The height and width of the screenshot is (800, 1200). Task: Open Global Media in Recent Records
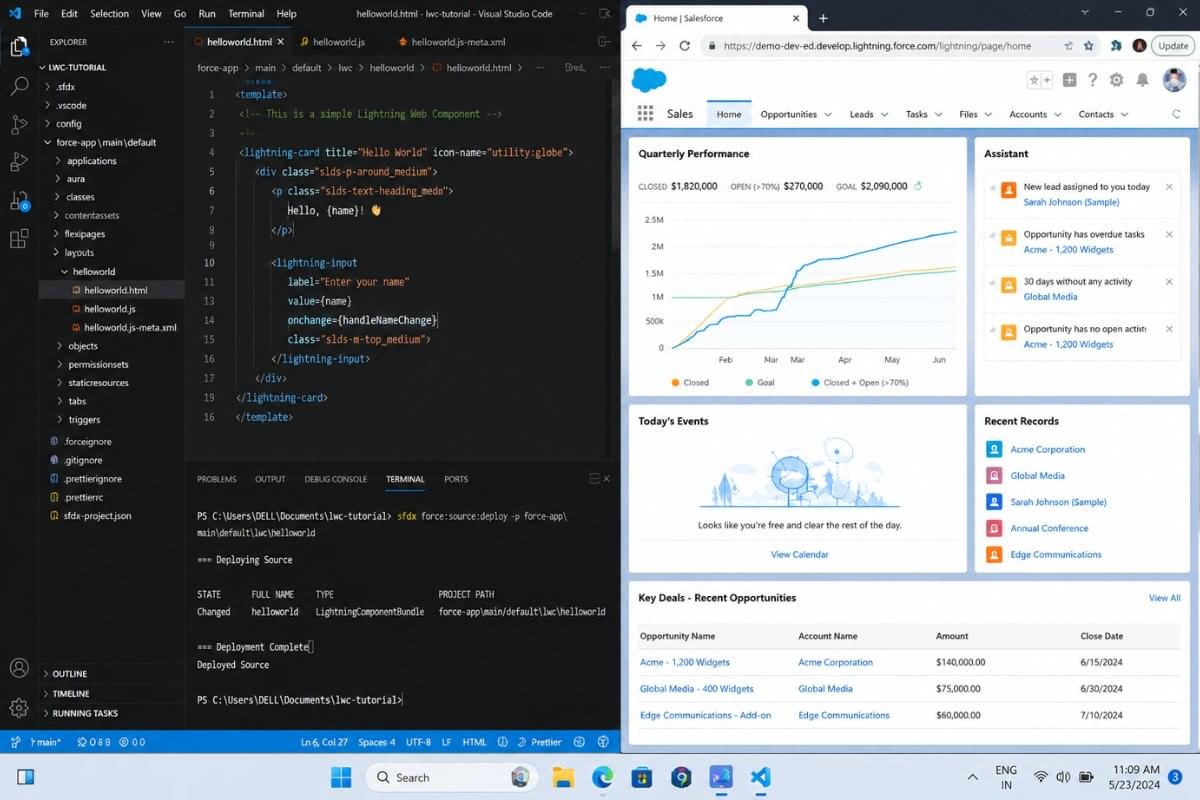(1037, 476)
